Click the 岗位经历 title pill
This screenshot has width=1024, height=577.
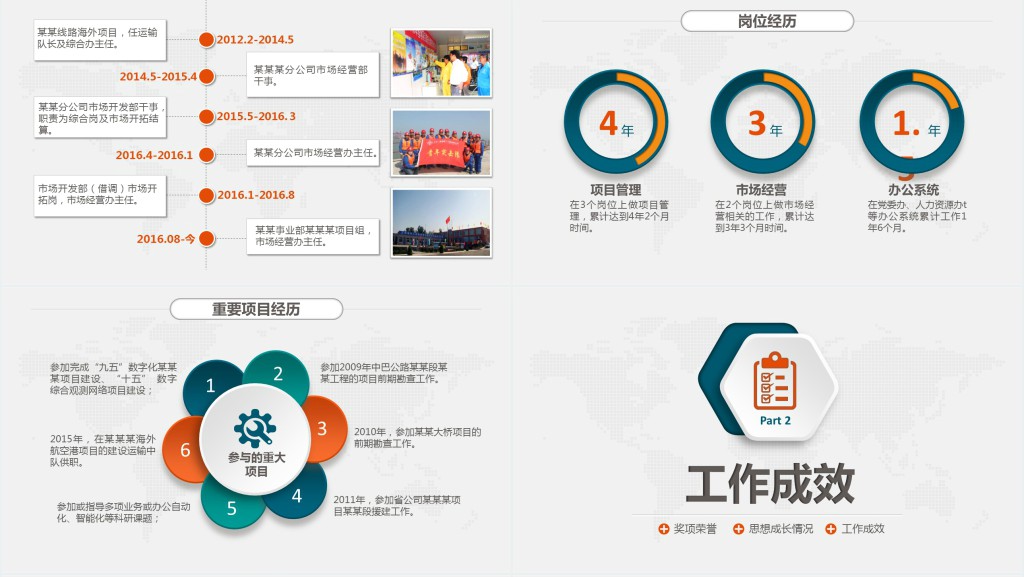point(767,21)
